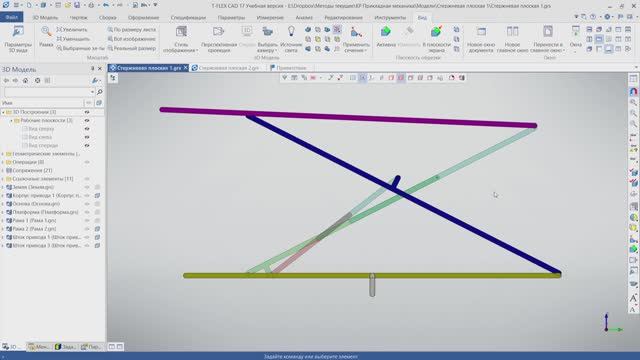Select the Основа (Основа.grs) tree item
The width and height of the screenshot is (640, 360).
[36, 204]
